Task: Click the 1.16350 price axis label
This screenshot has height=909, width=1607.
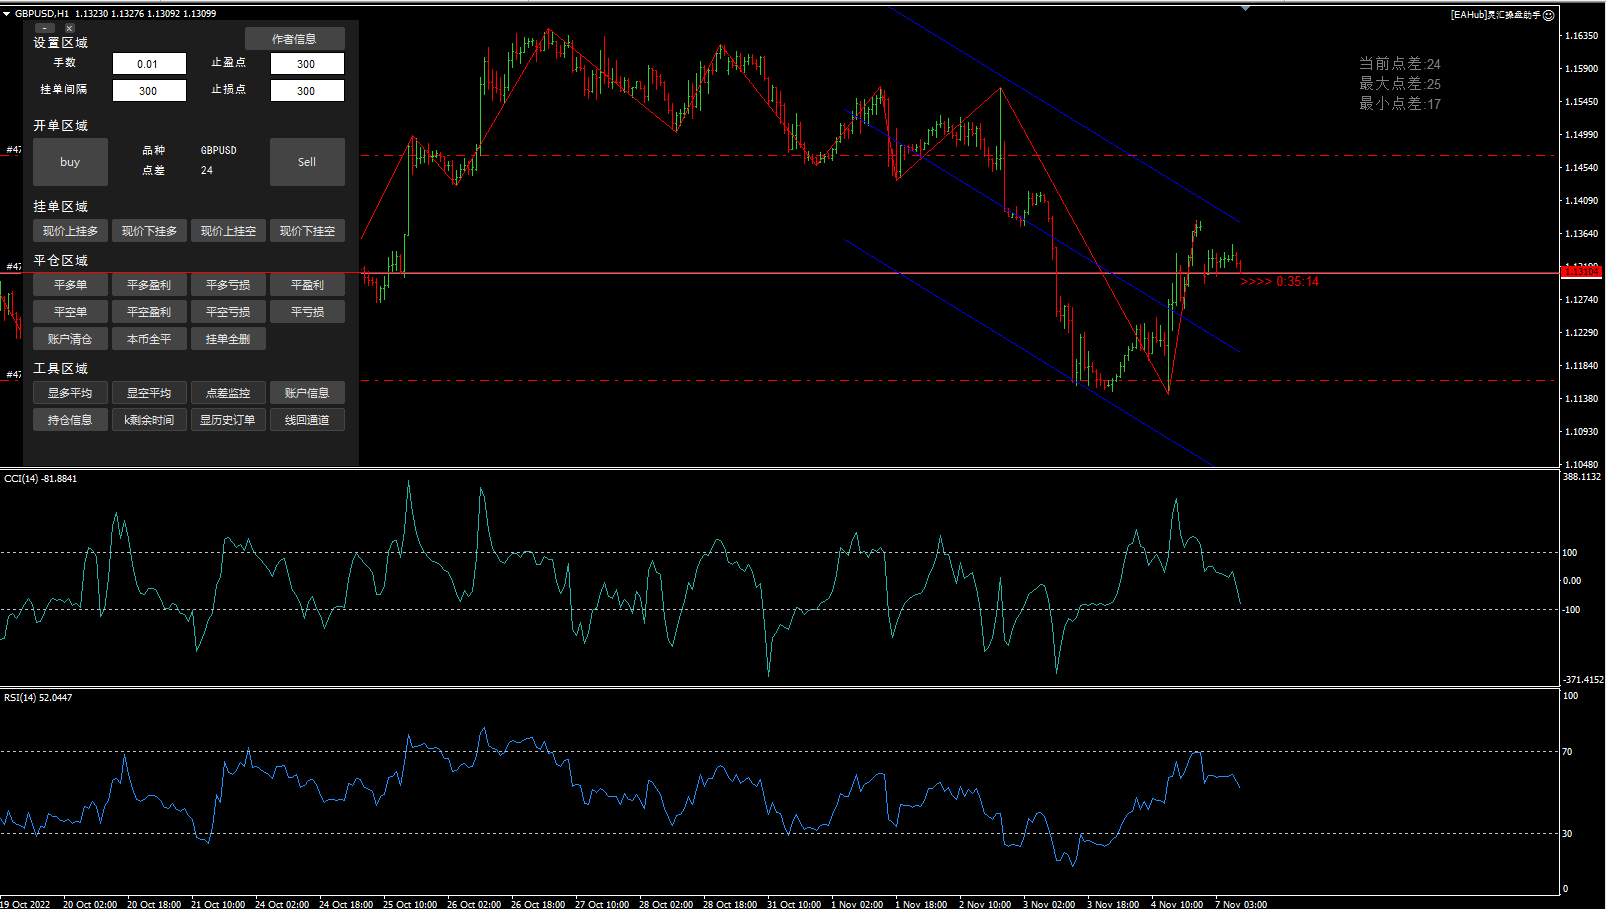Action: coord(1581,36)
